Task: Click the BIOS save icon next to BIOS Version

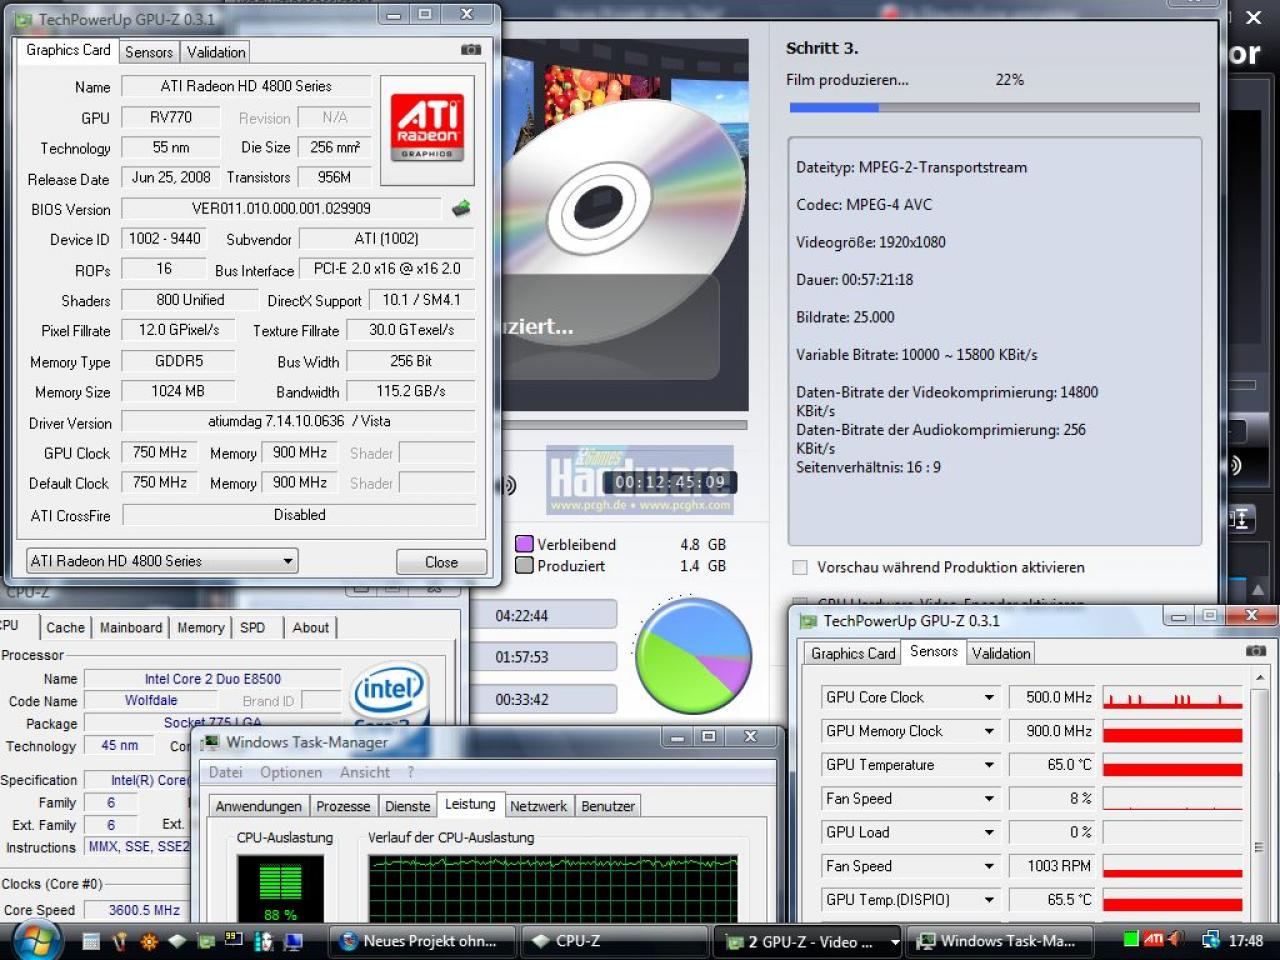Action: click(461, 208)
